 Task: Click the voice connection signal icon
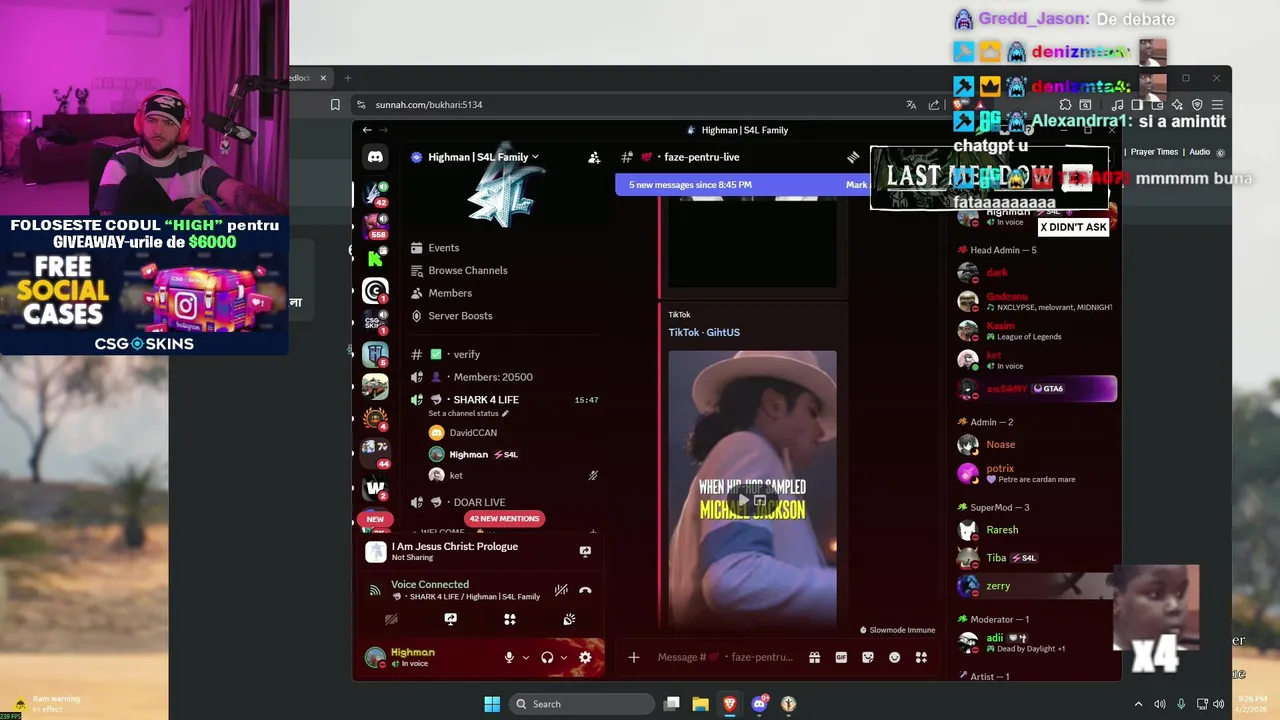click(x=375, y=590)
